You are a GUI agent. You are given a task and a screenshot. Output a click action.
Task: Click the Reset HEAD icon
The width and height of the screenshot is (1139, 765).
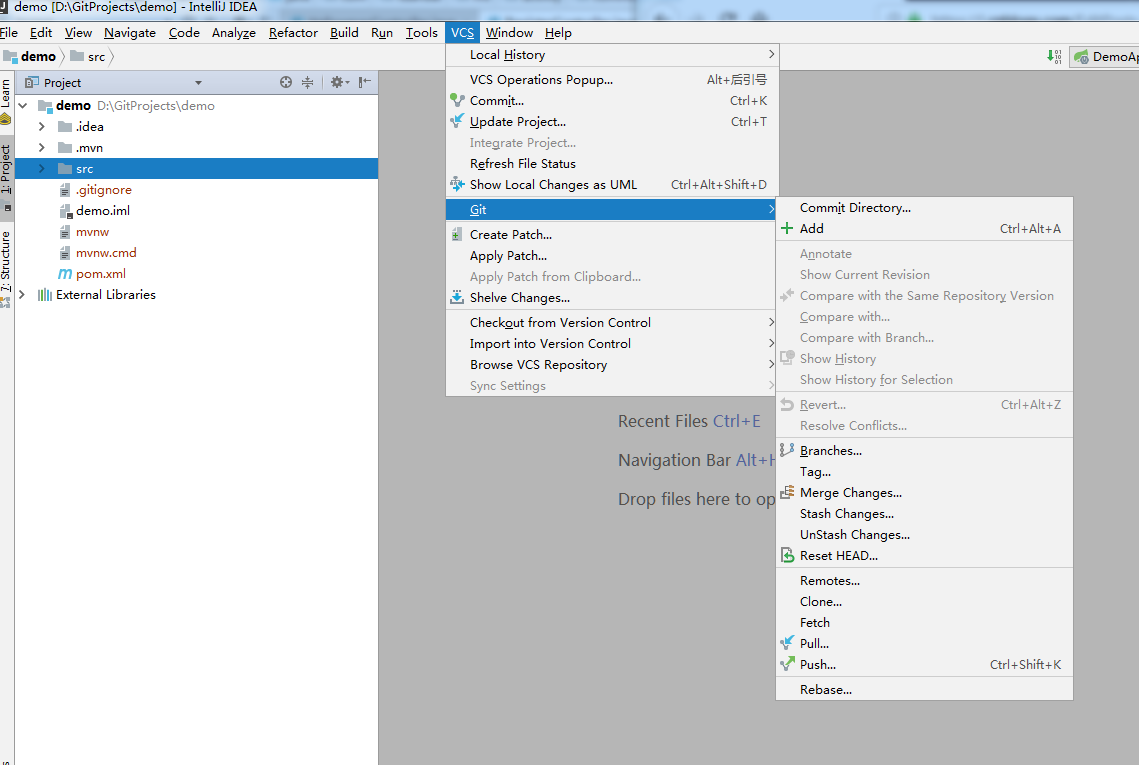[787, 555]
